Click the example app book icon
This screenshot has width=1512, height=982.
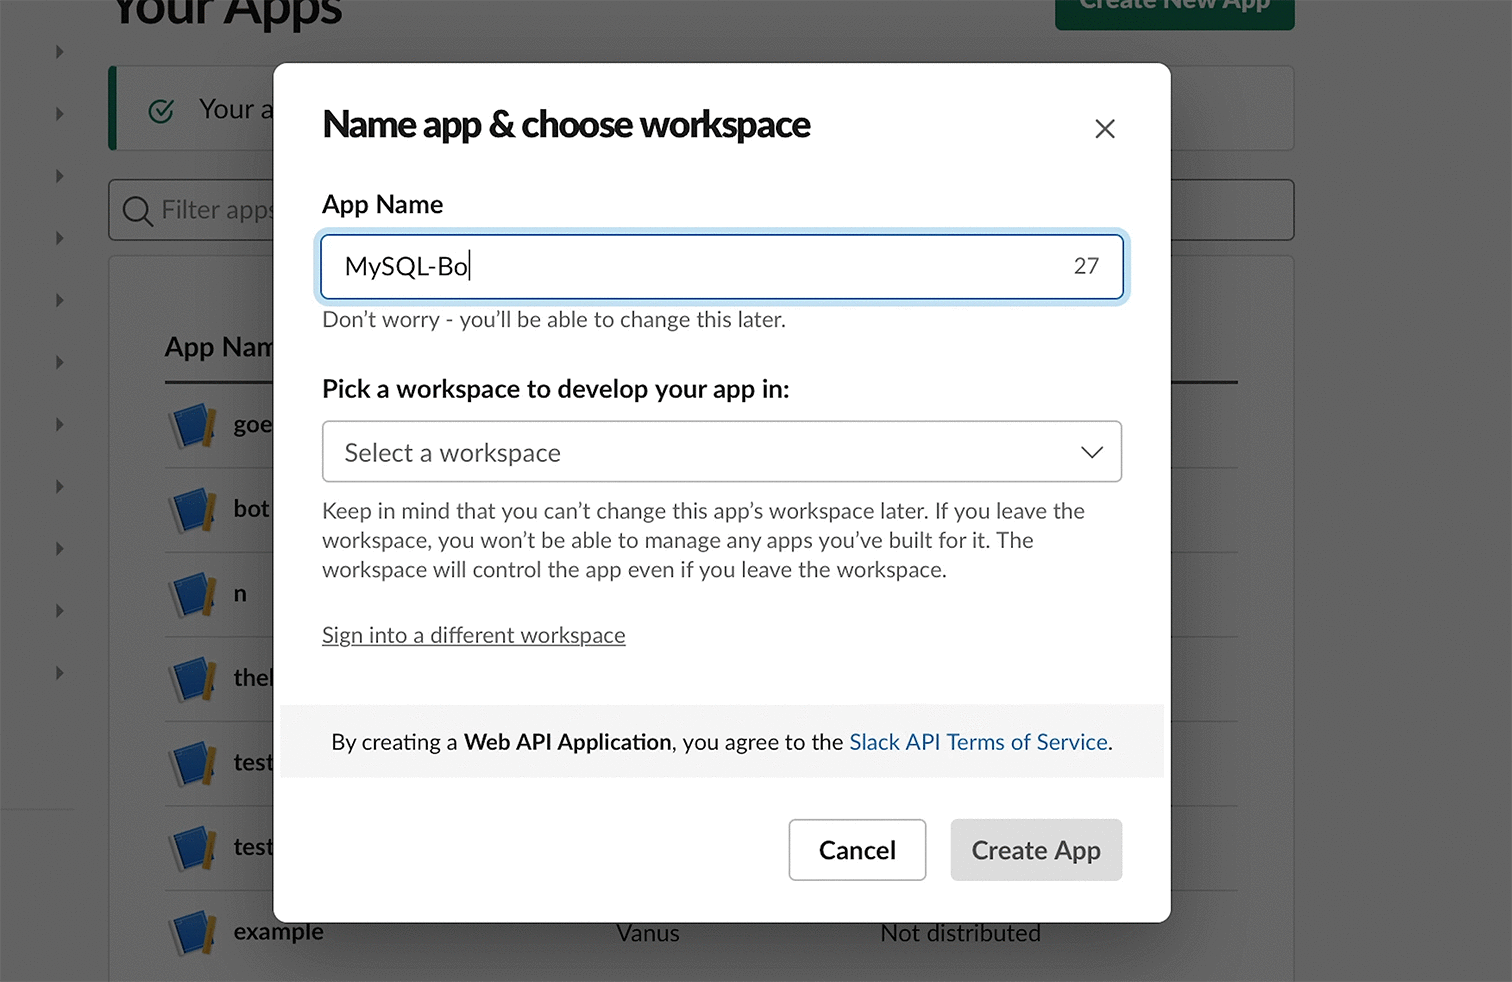coord(193,933)
